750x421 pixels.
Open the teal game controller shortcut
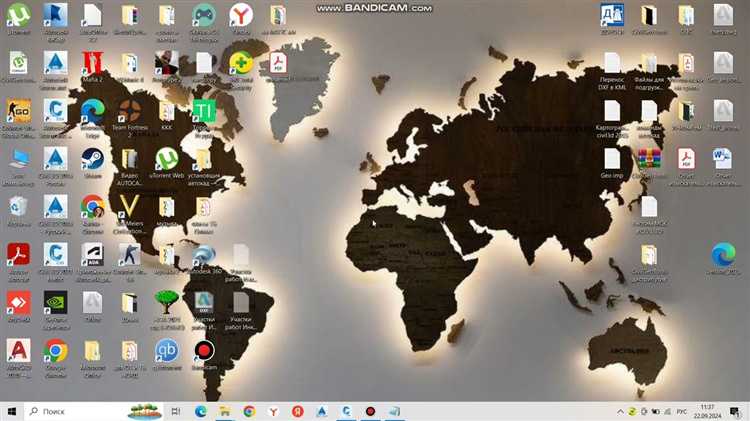tap(204, 20)
